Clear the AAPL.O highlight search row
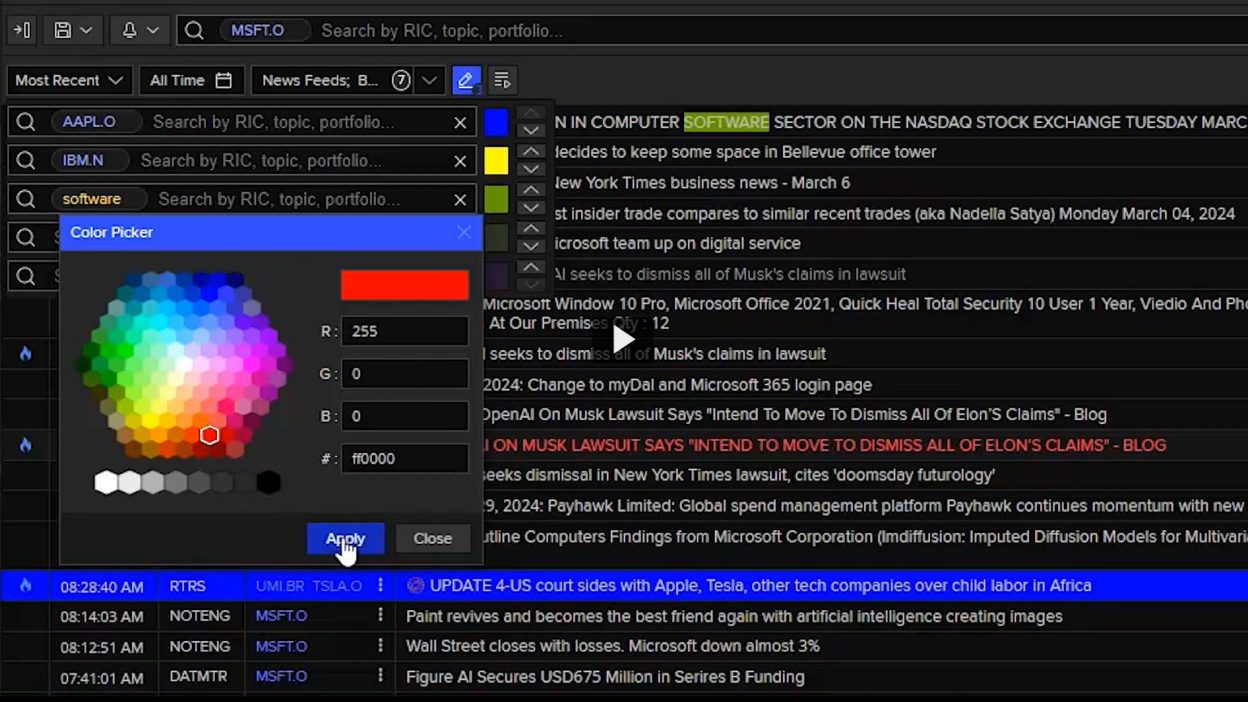 pyautogui.click(x=460, y=122)
